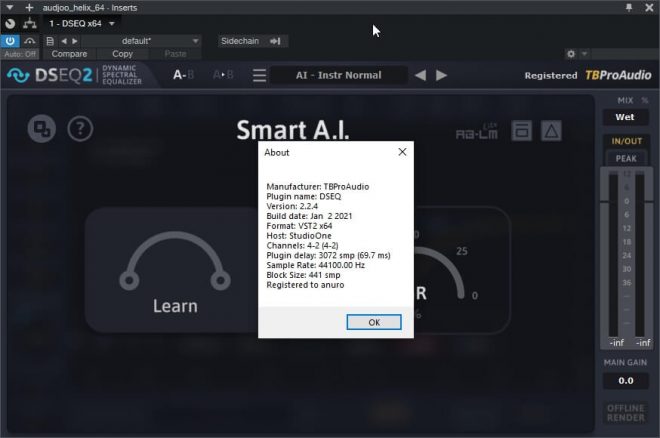Click OK in the About dialog

(374, 322)
